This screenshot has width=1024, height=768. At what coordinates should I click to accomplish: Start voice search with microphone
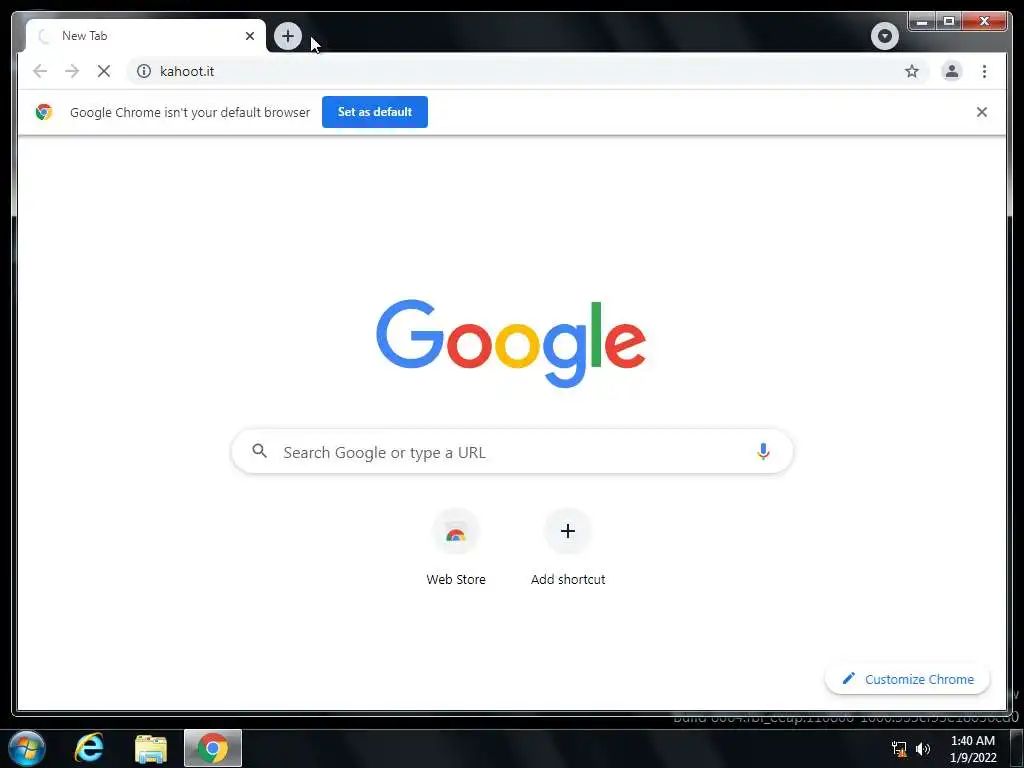click(x=763, y=451)
